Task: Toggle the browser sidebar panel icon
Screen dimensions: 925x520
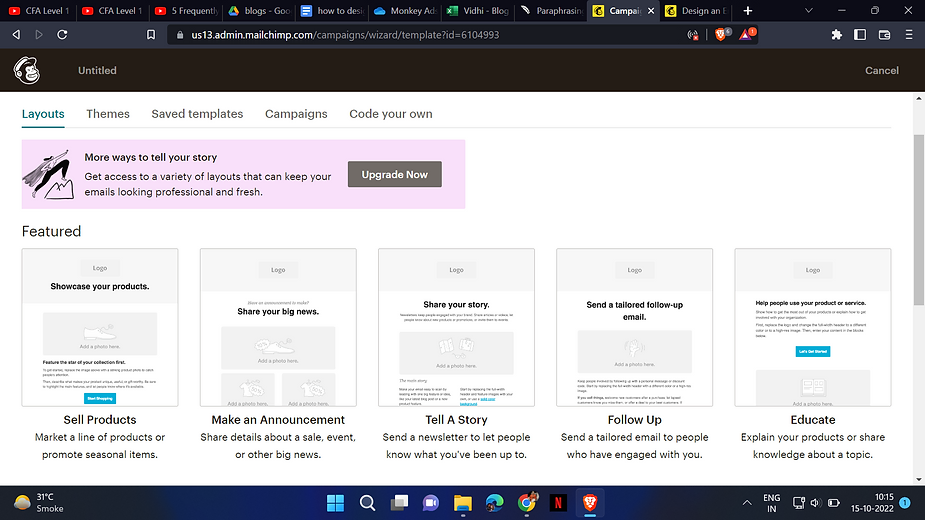Action: coord(860,34)
